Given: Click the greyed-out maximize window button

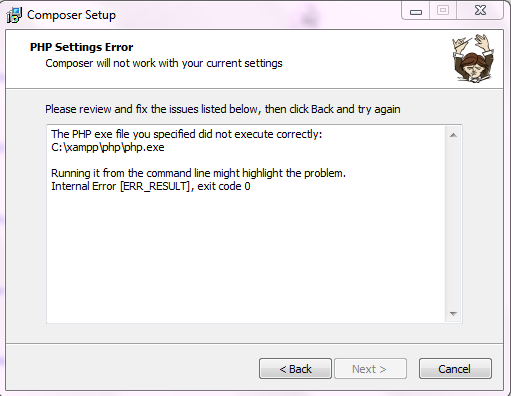Looking at the screenshot, I should click(x=443, y=11).
